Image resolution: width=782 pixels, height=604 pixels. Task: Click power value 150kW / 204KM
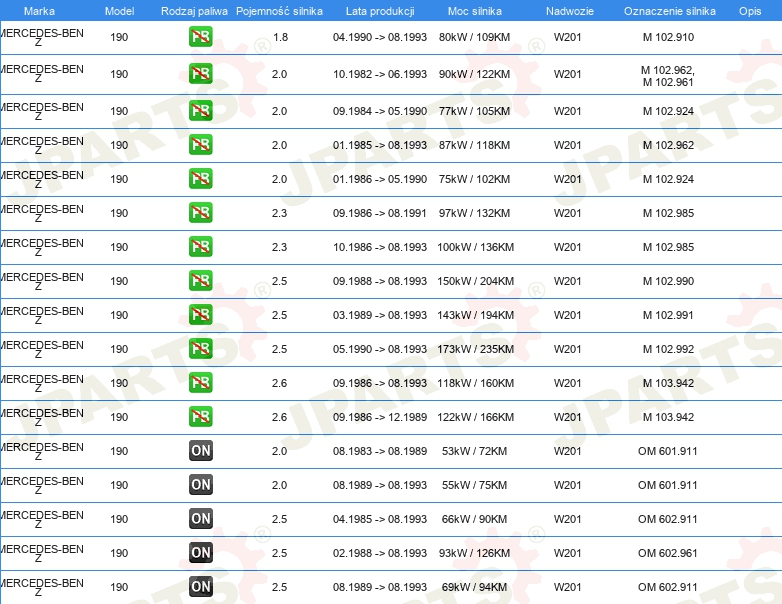(x=475, y=281)
